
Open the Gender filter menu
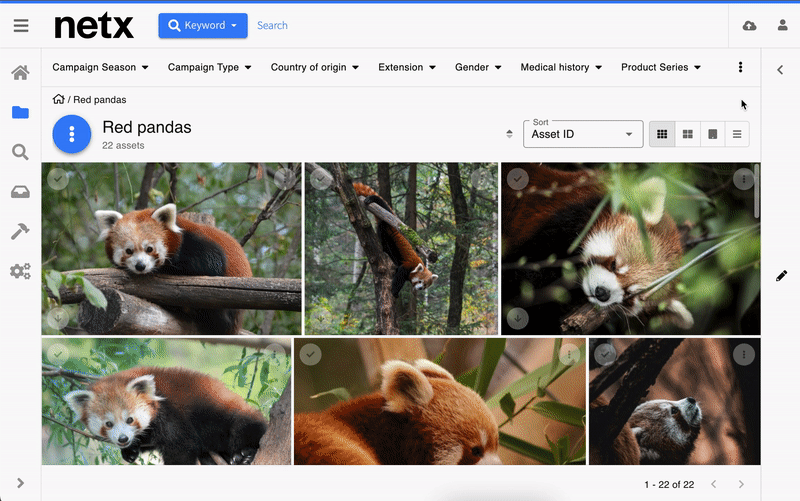pyautogui.click(x=478, y=67)
